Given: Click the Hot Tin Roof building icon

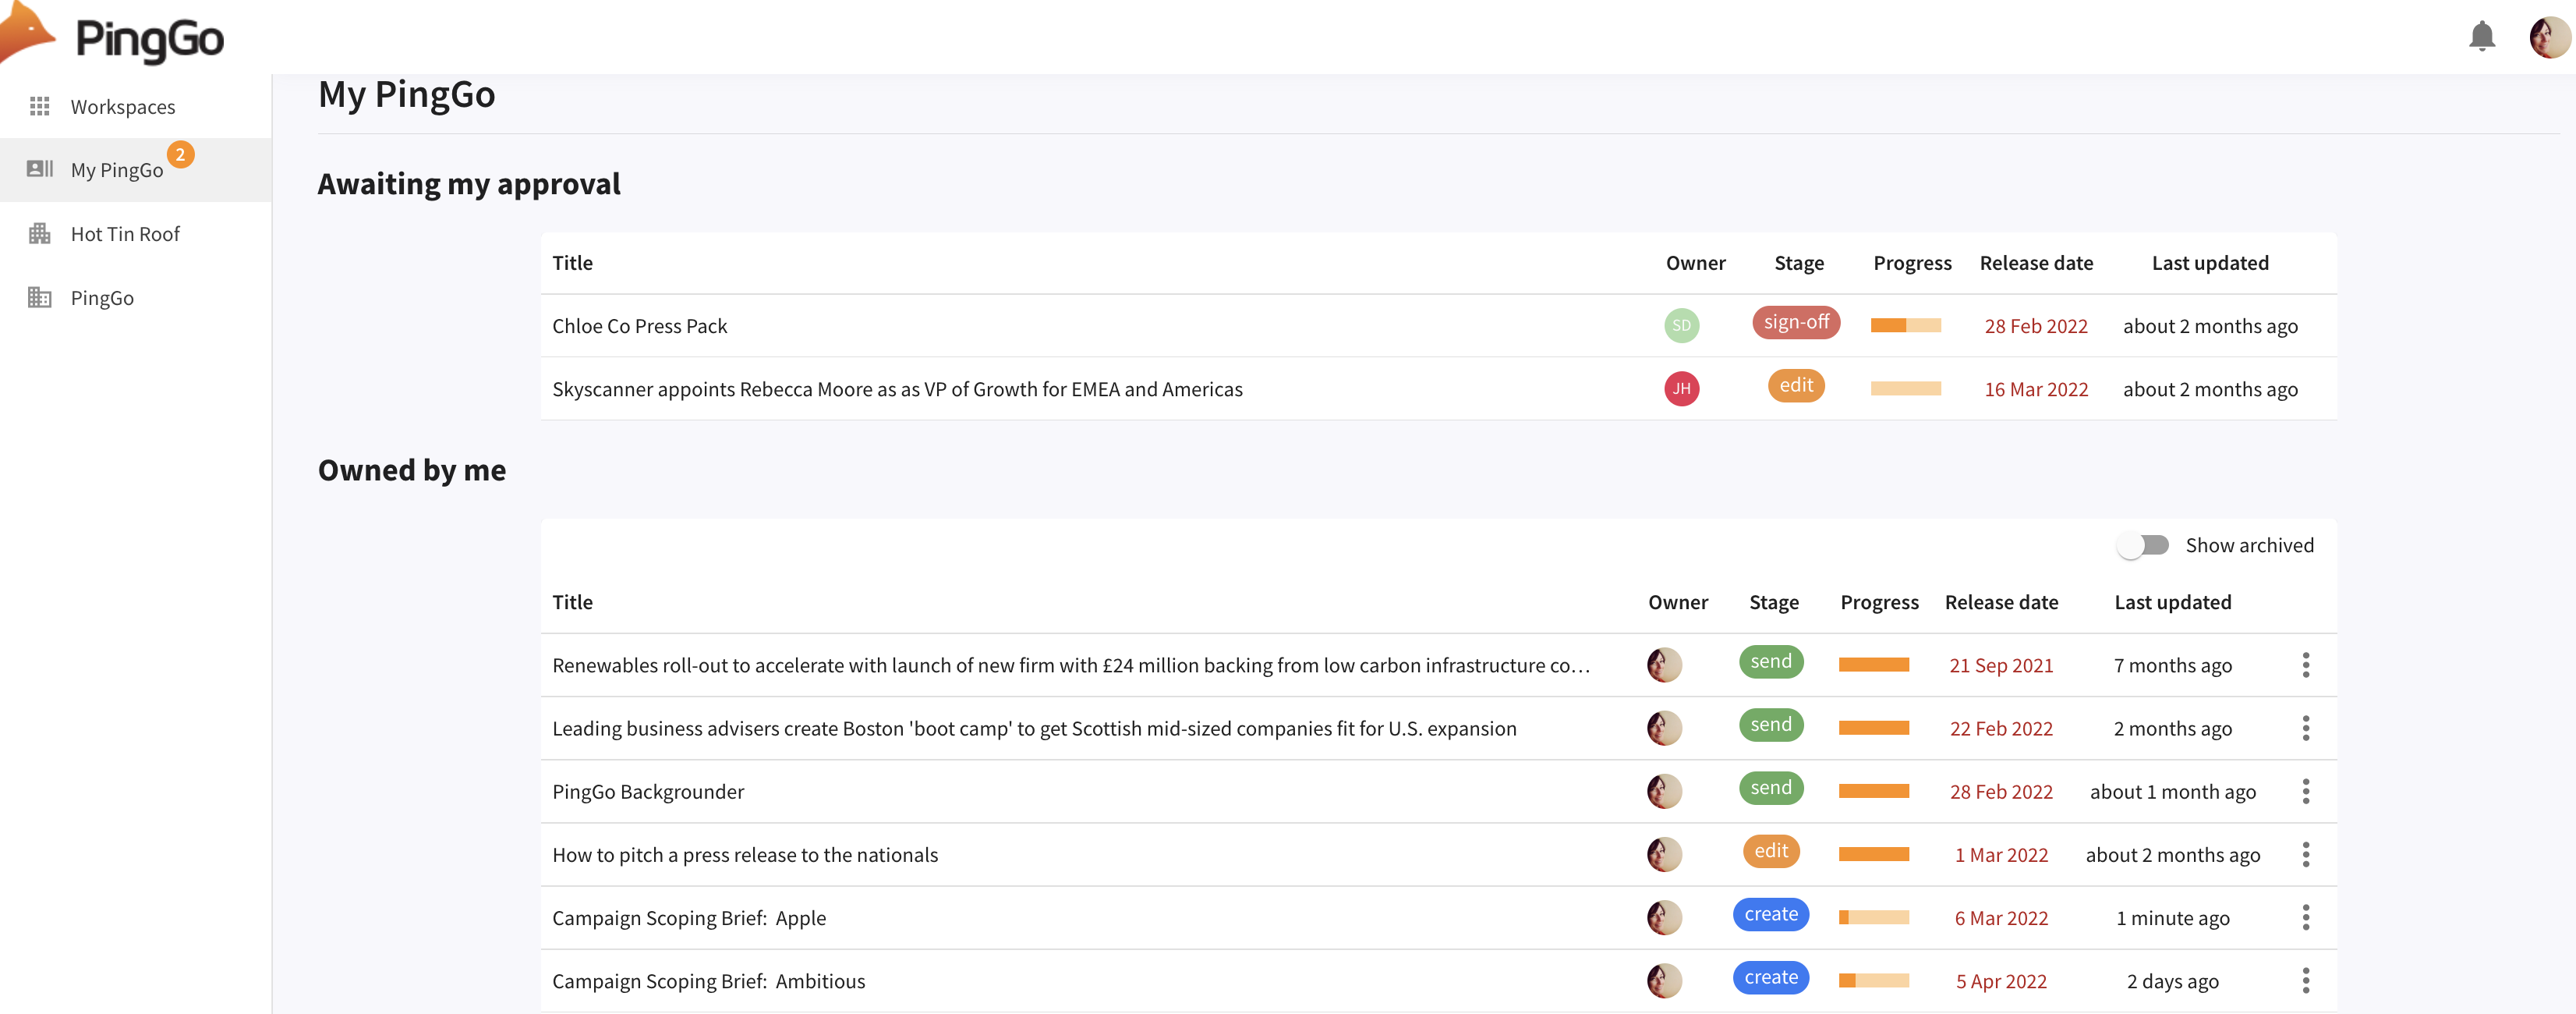Looking at the screenshot, I should (x=40, y=233).
